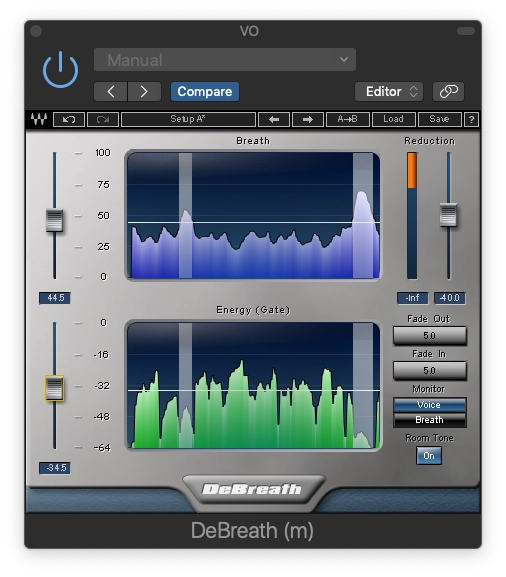The height and width of the screenshot is (577, 506).
Task: Click the Compare button
Action: point(205,91)
